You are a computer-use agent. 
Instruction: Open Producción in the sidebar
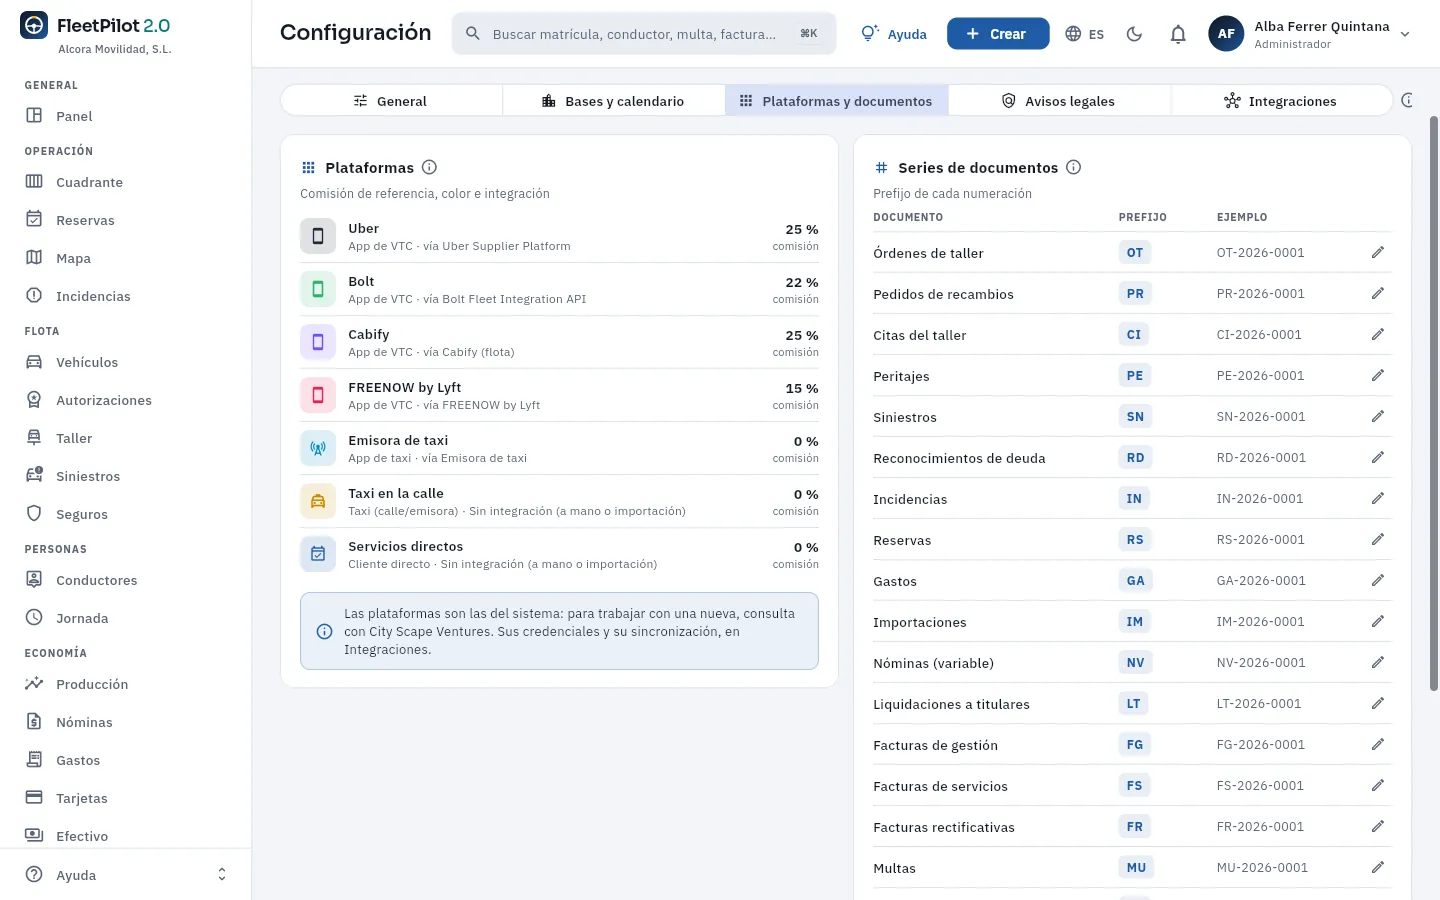[x=125, y=684]
